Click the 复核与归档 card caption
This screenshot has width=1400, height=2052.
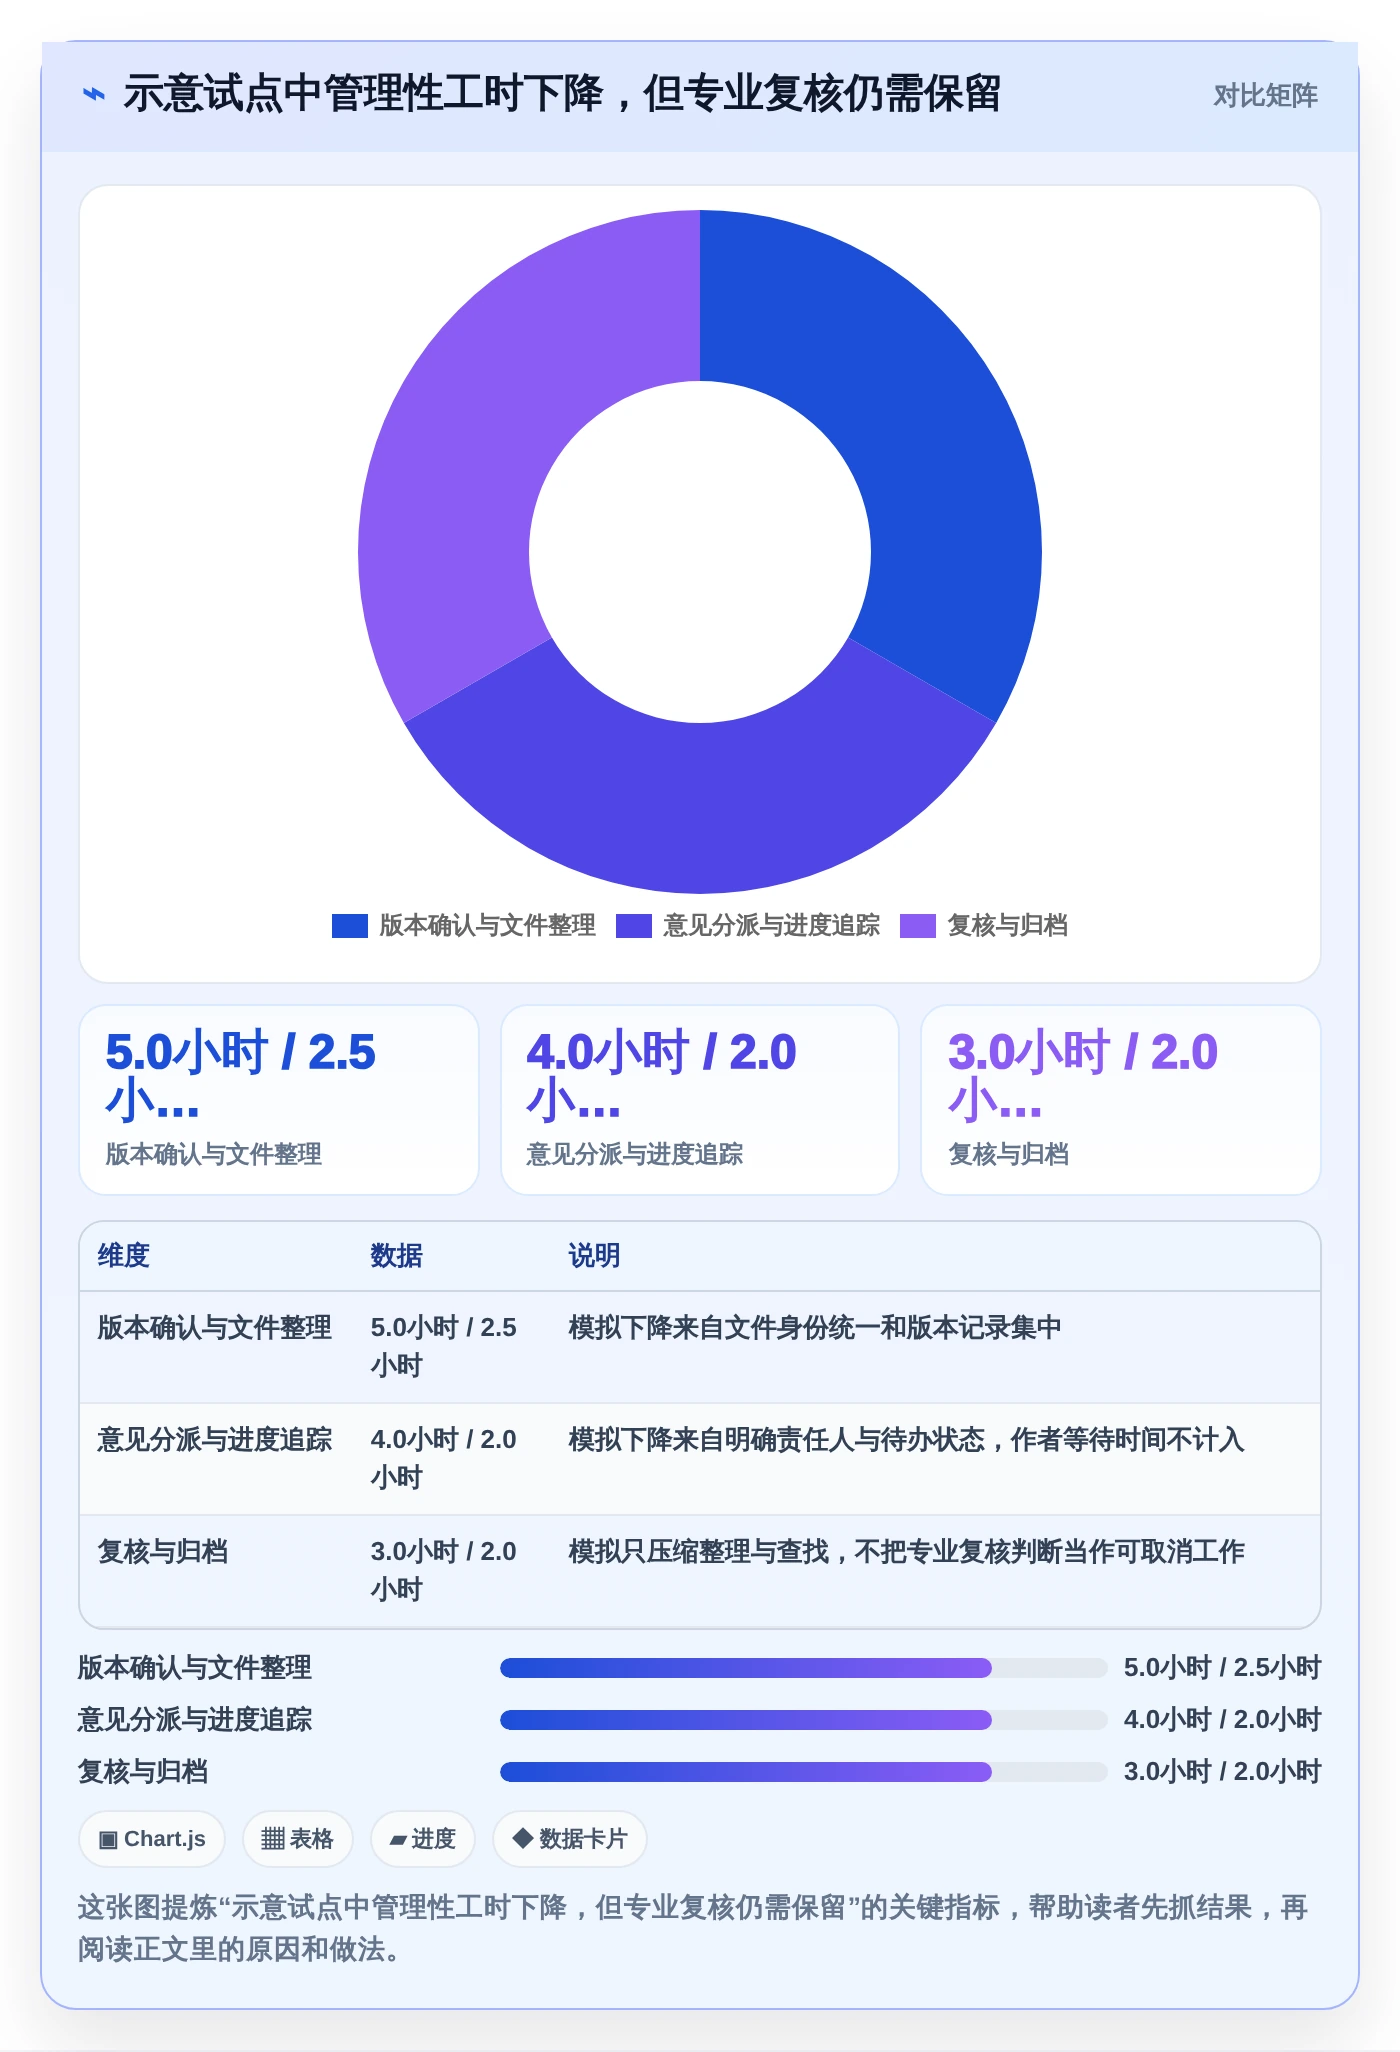tap(1008, 1154)
